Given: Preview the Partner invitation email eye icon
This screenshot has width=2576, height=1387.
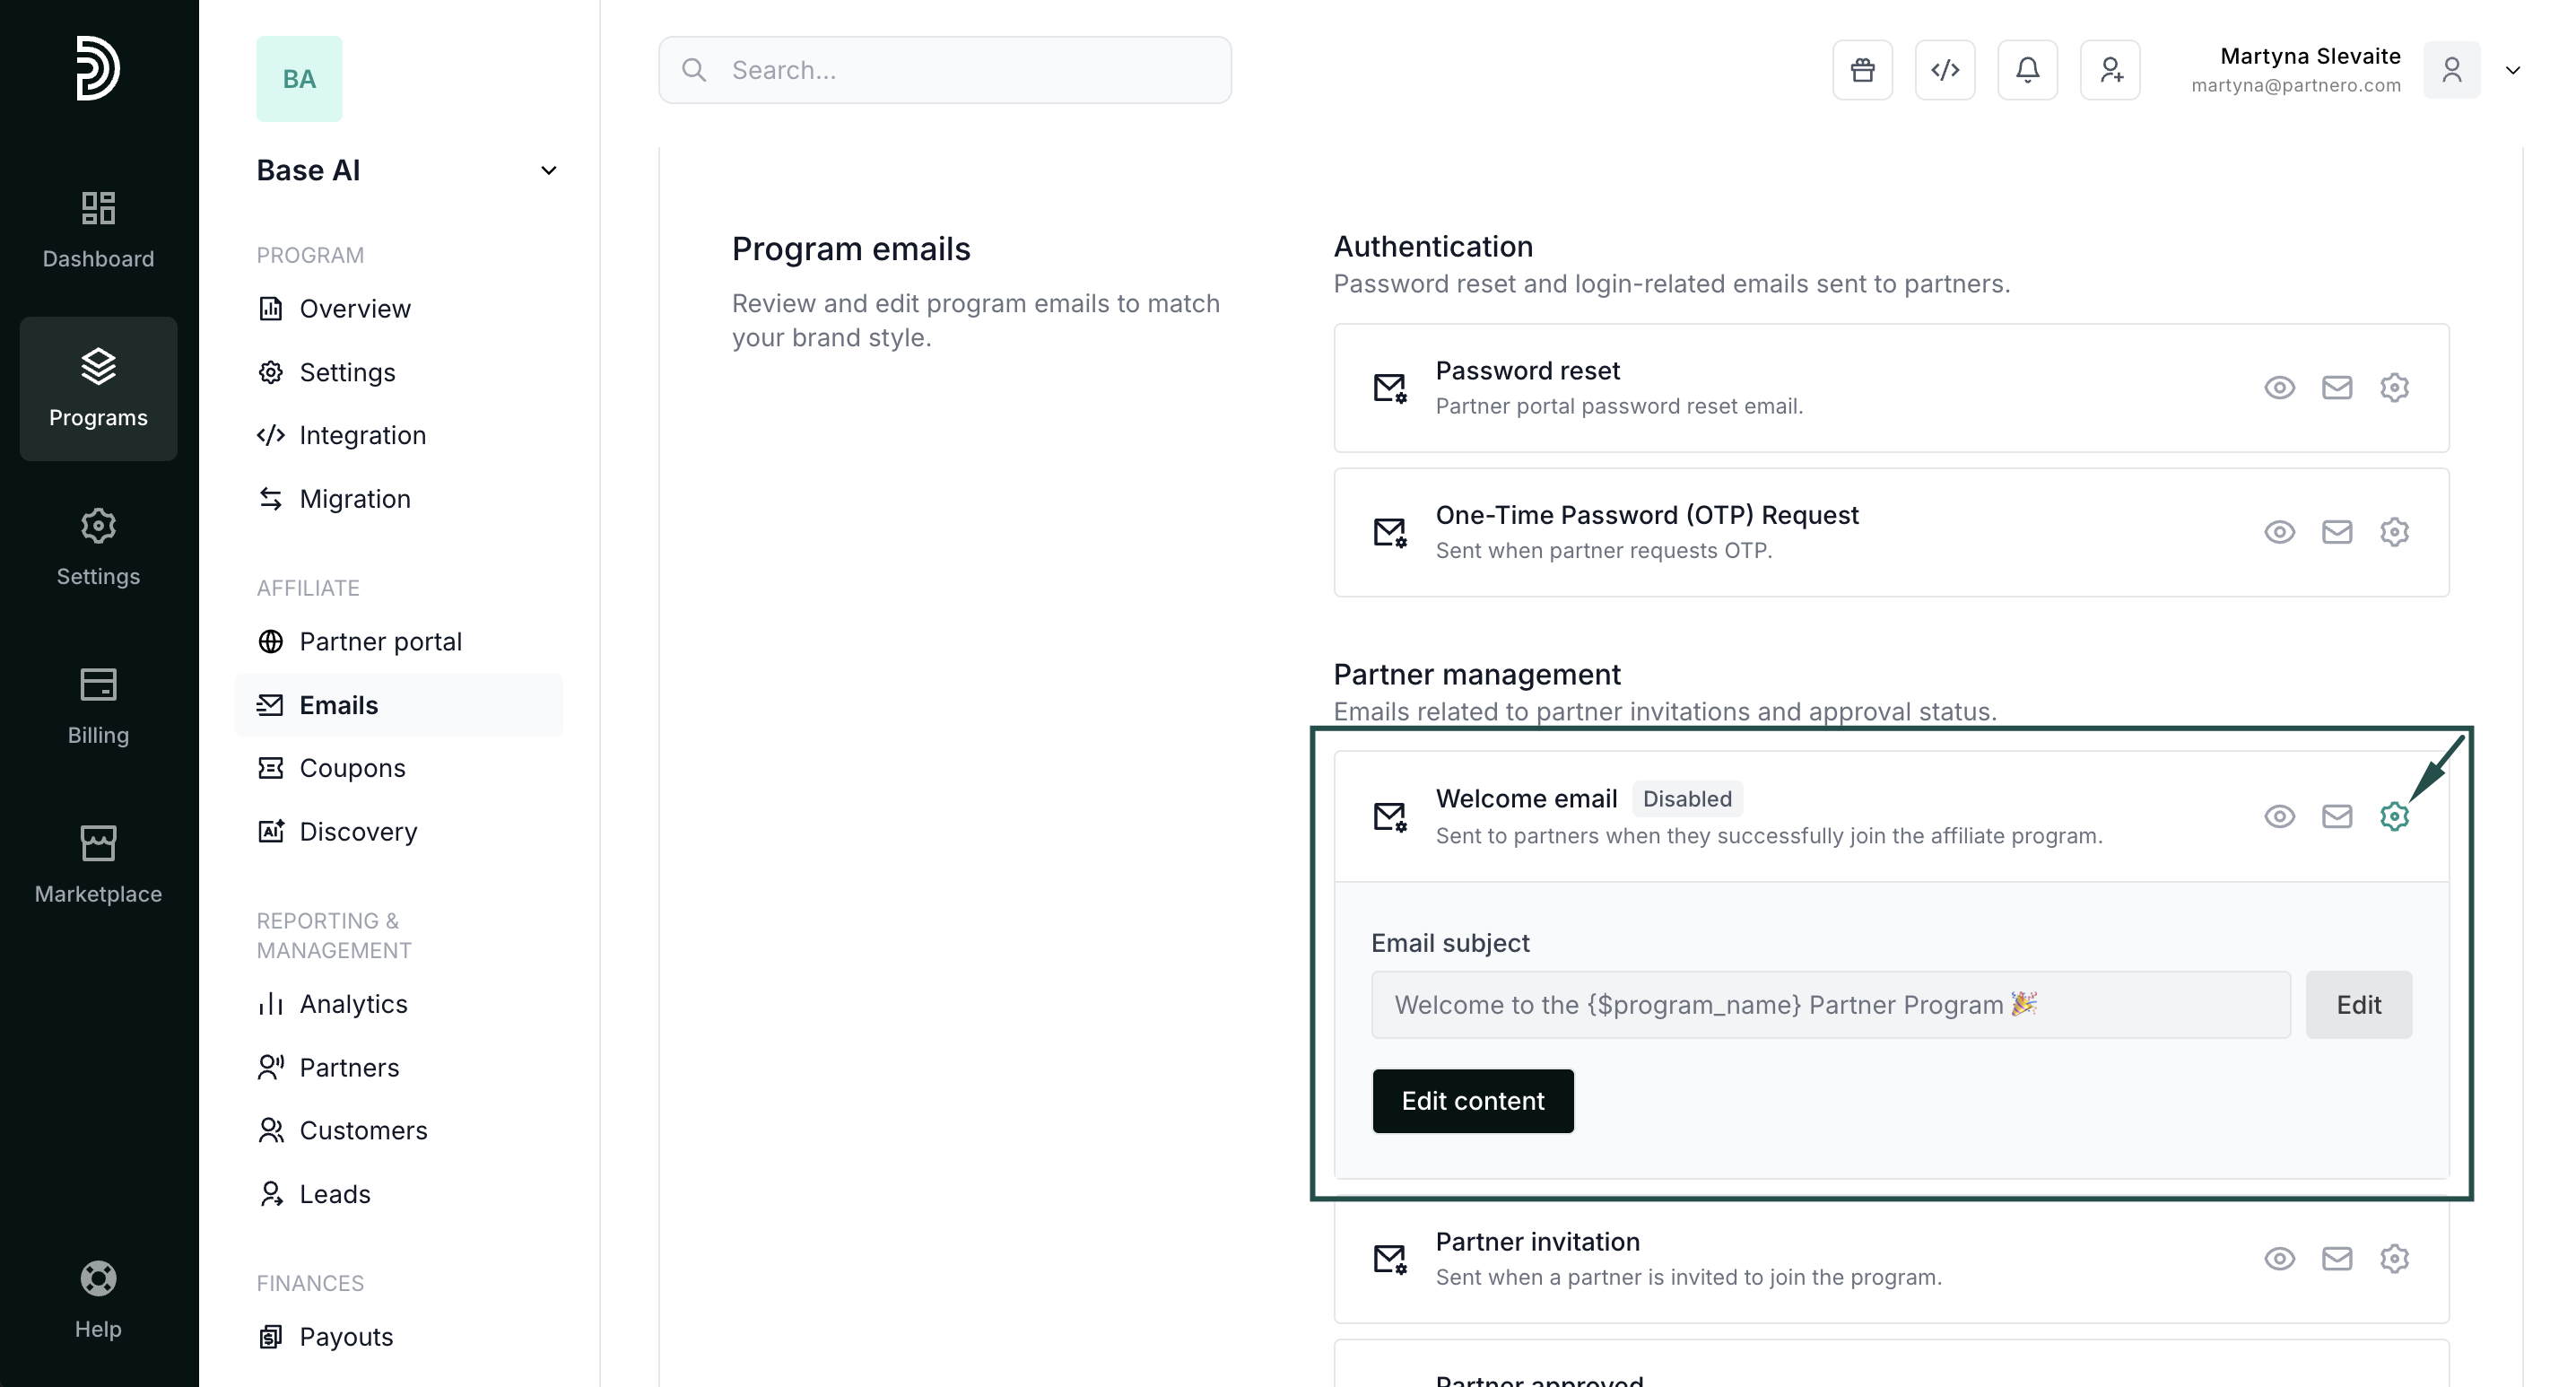Looking at the screenshot, I should [x=2279, y=1258].
